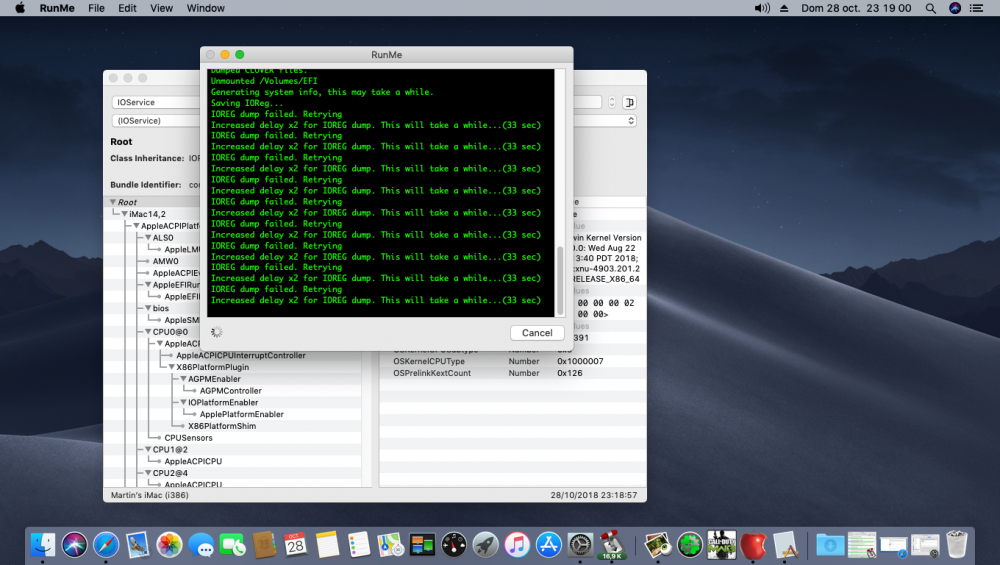This screenshot has height=565, width=1000.
Task: Open Preview app in dock
Action: click(658, 545)
